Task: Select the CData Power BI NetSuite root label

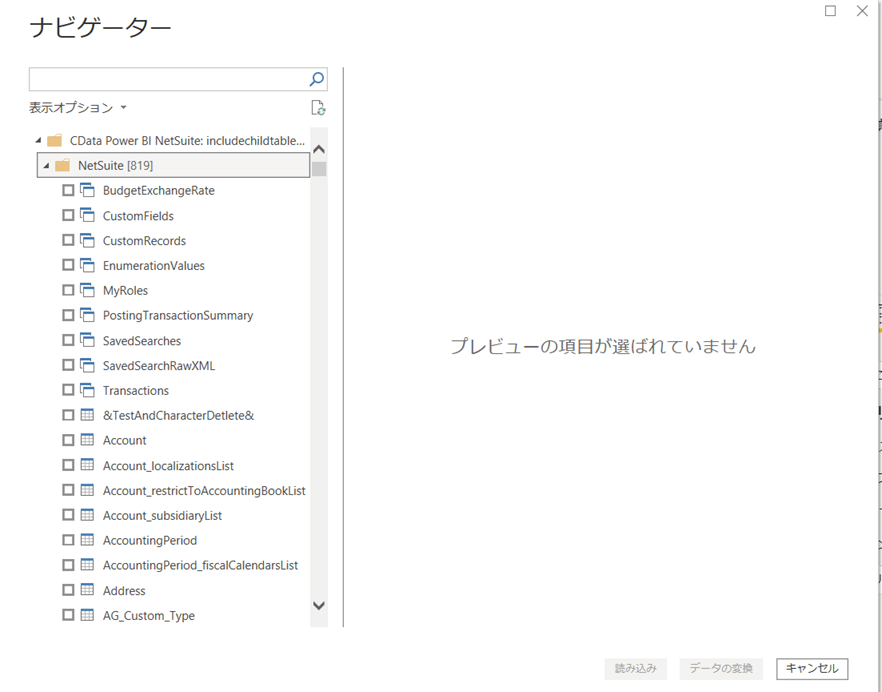Action: pyautogui.click(x=187, y=141)
